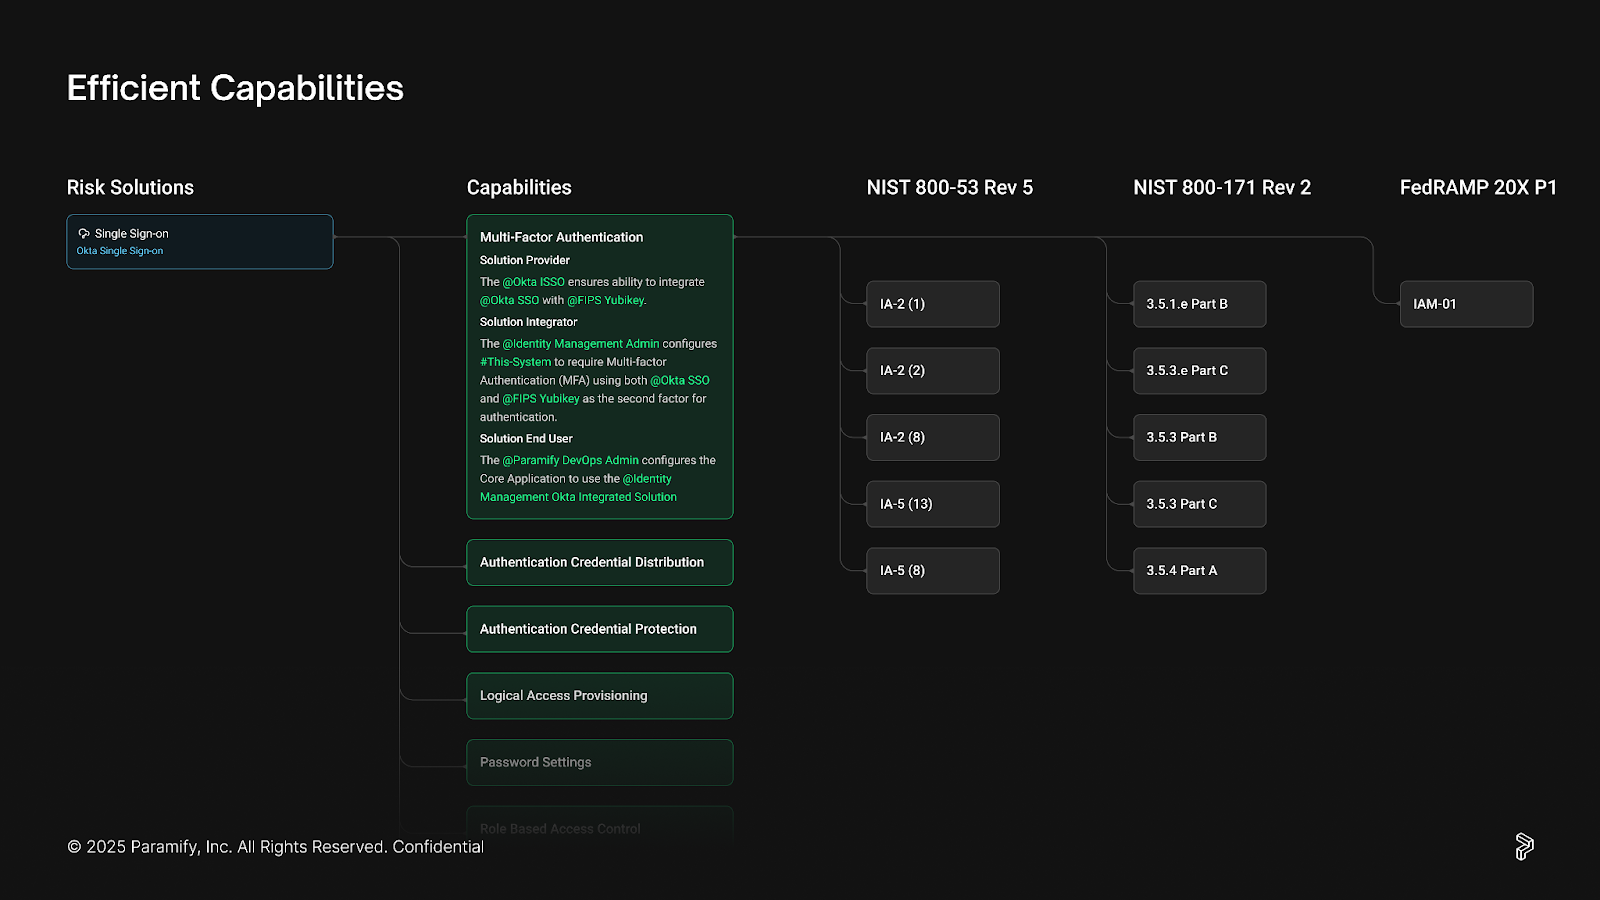Click @Okta SSO under Solution Provider
Image resolution: width=1600 pixels, height=900 pixels.
coord(509,300)
